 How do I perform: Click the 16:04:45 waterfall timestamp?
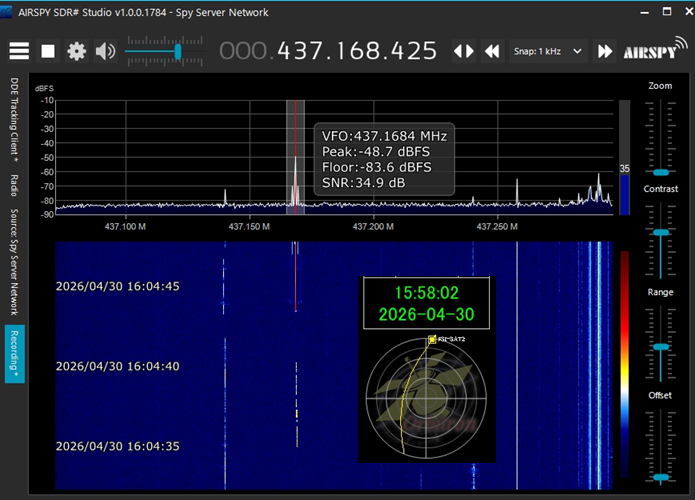pos(117,286)
